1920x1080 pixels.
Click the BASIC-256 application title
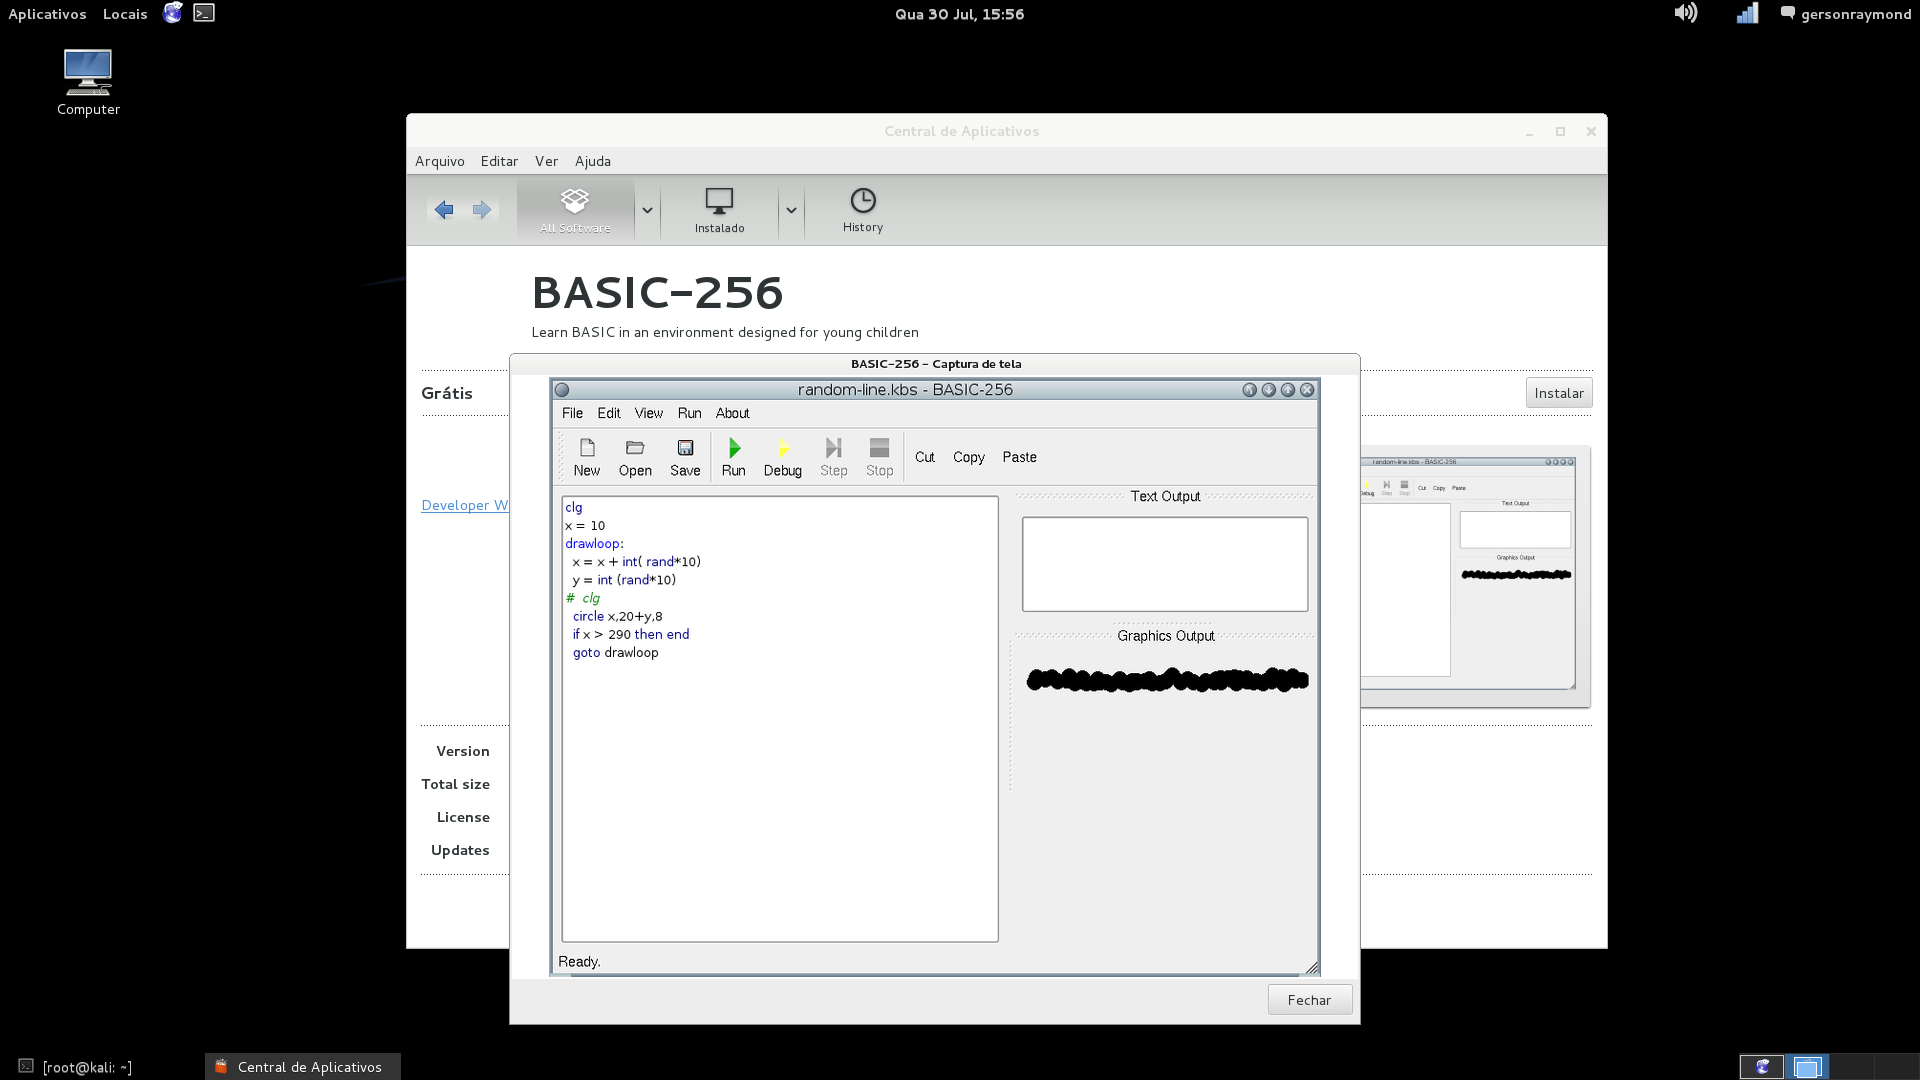tap(657, 293)
